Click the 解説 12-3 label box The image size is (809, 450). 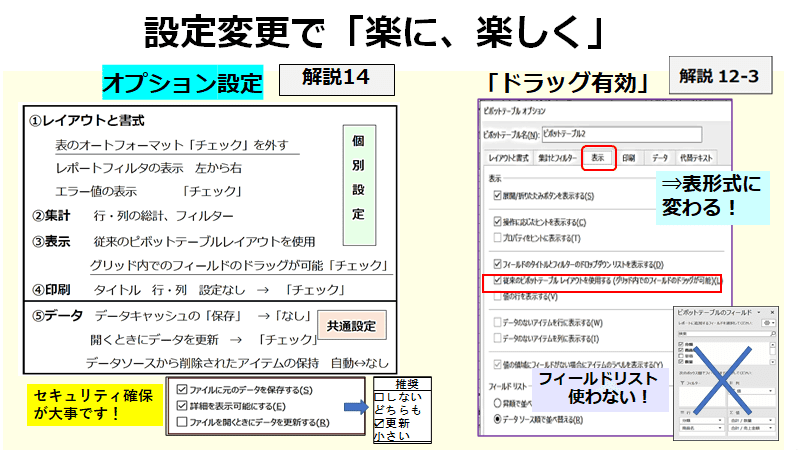coord(720,75)
